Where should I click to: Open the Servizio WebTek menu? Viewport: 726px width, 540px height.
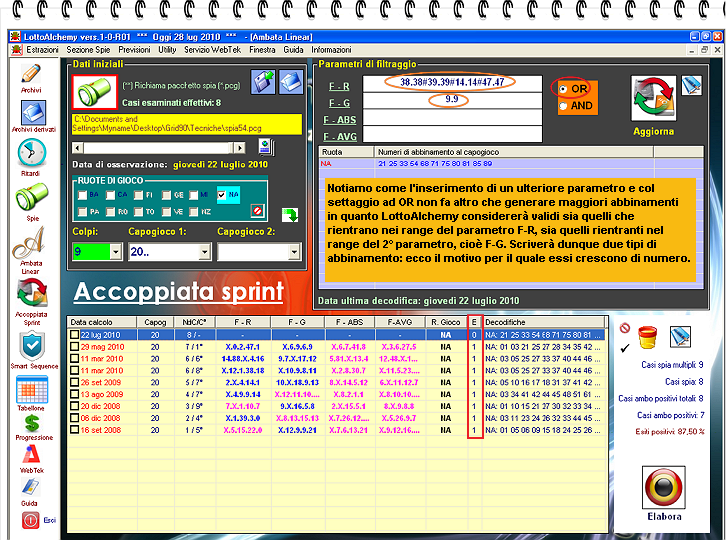point(213,50)
